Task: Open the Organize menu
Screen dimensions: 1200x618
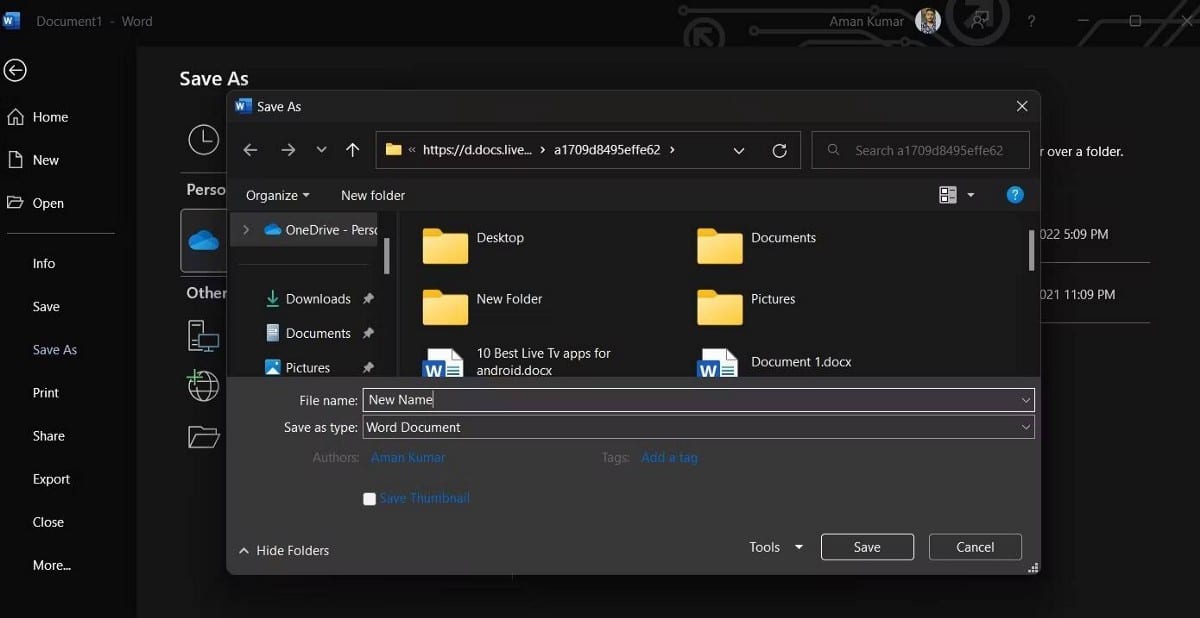Action: click(278, 195)
